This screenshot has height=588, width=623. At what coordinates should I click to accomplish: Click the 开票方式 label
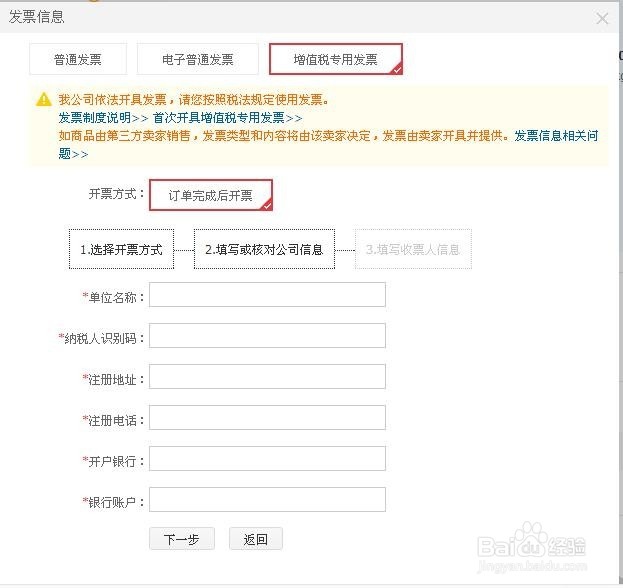[x=116, y=194]
